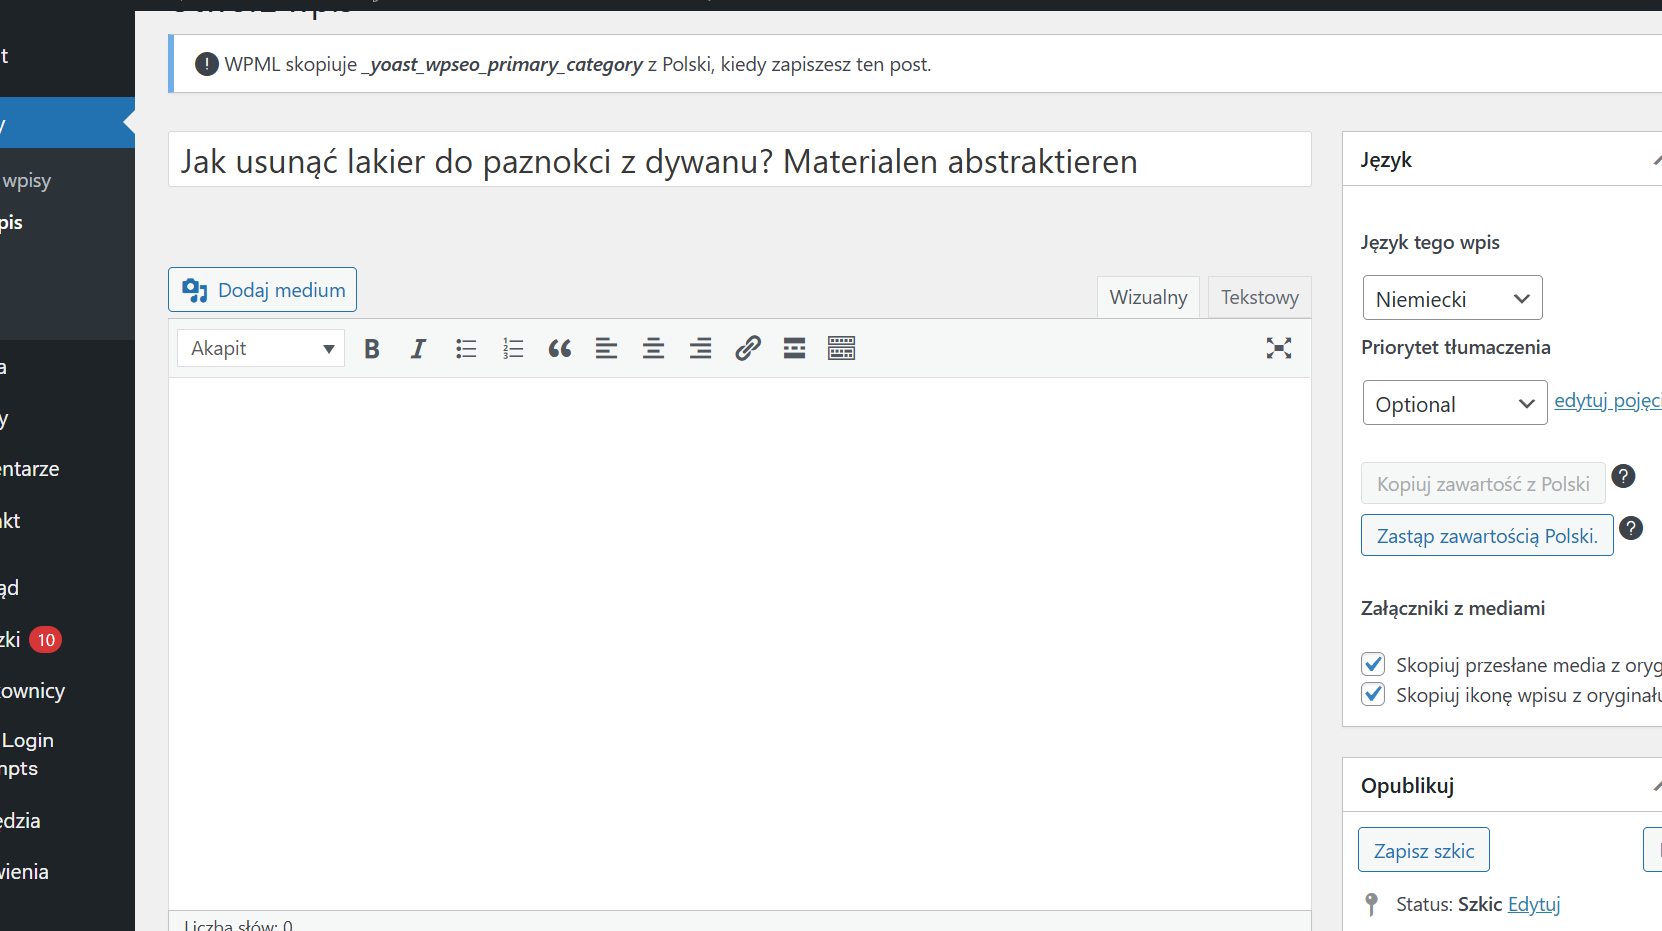Uncheck copy uploaded media from original
The width and height of the screenshot is (1662, 931).
pyautogui.click(x=1373, y=664)
